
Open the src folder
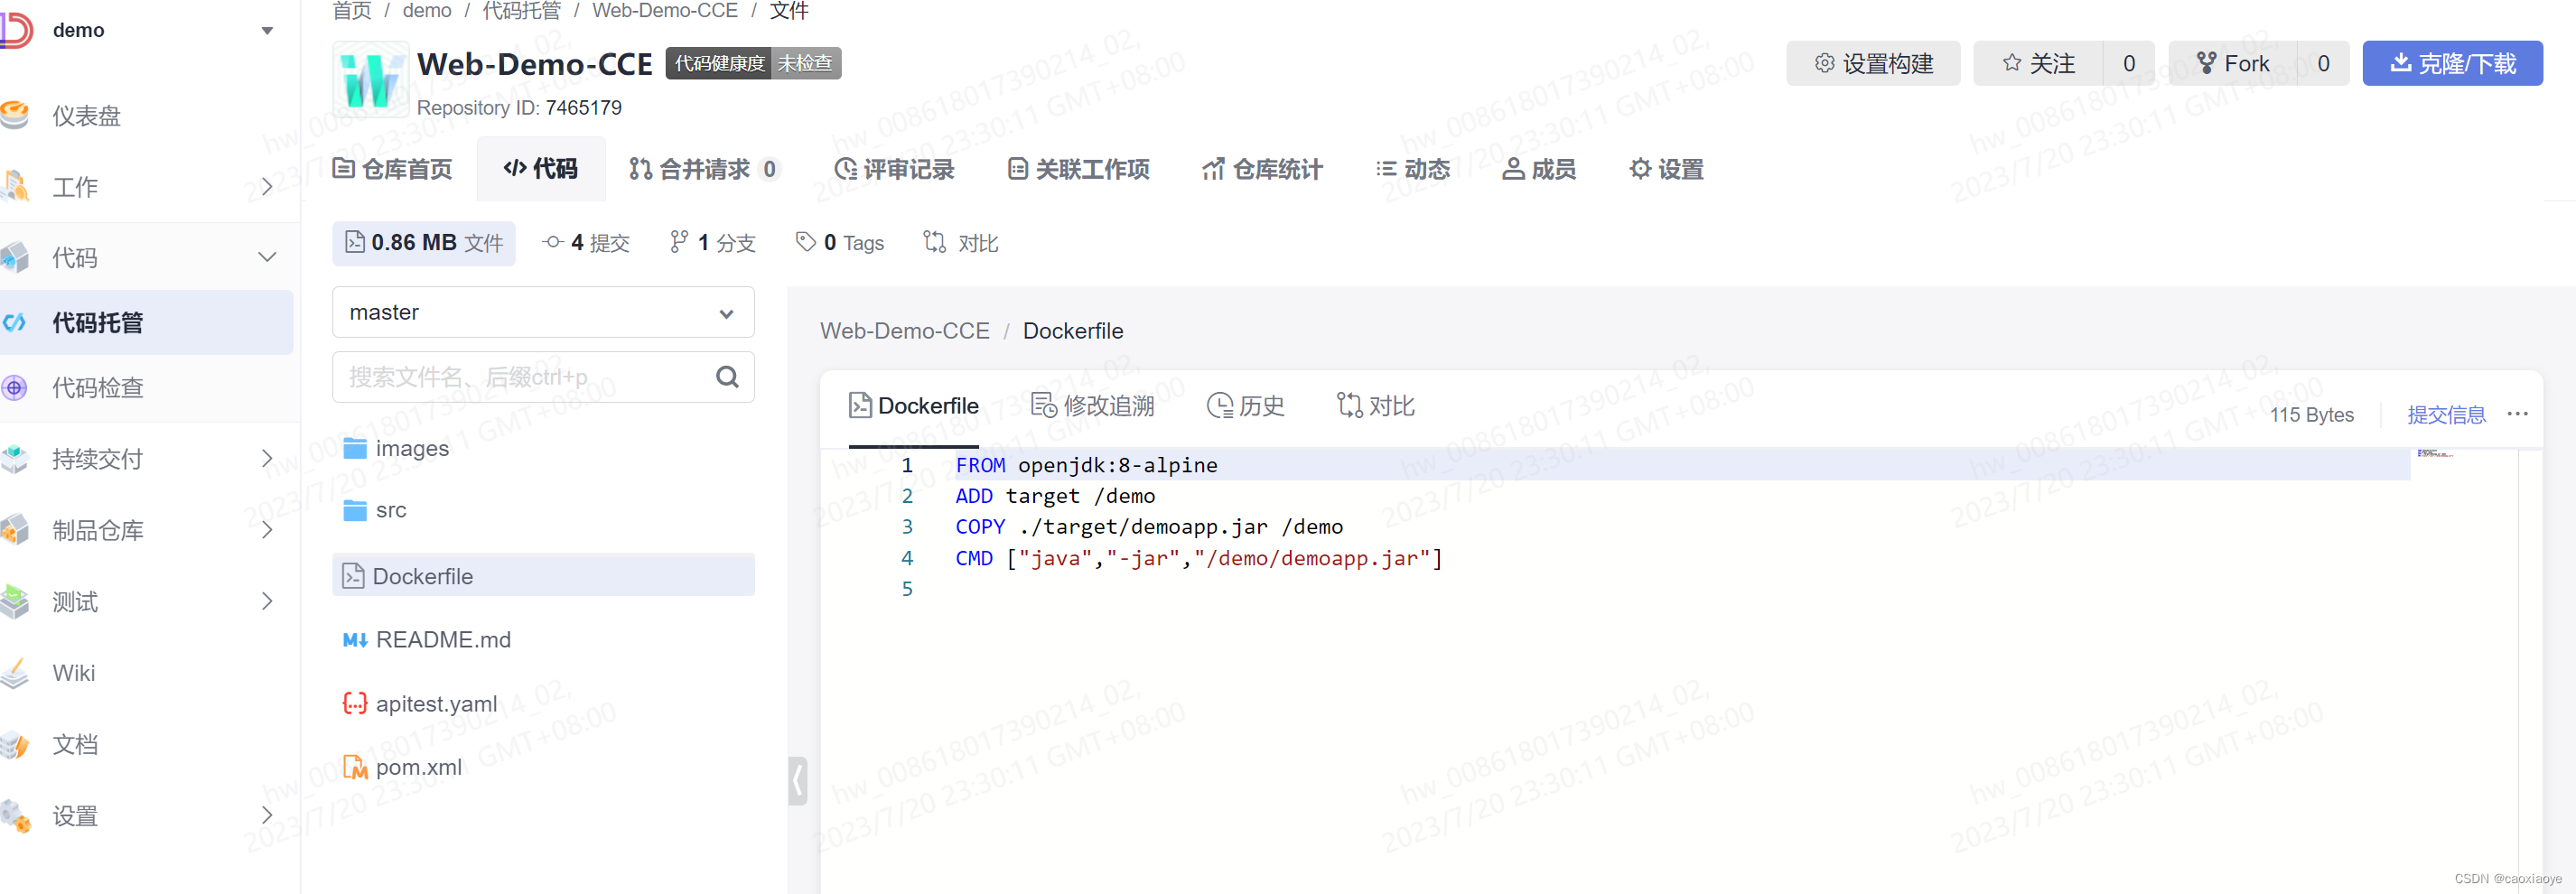click(x=374, y=510)
